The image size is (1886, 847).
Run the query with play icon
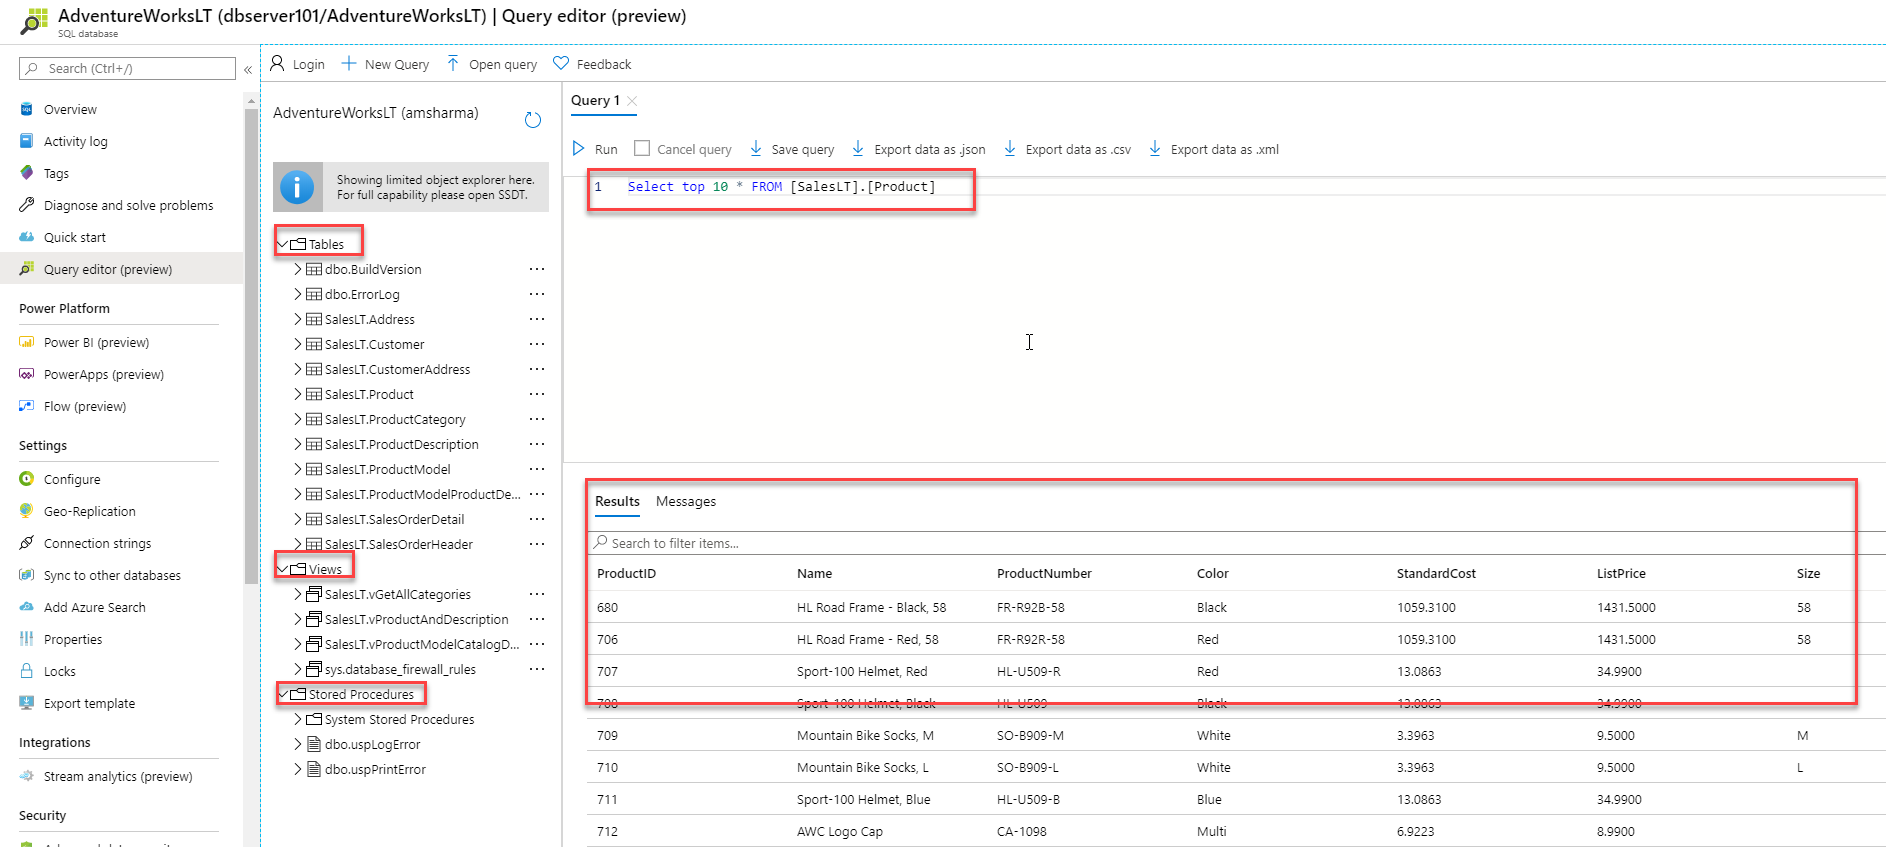(579, 148)
